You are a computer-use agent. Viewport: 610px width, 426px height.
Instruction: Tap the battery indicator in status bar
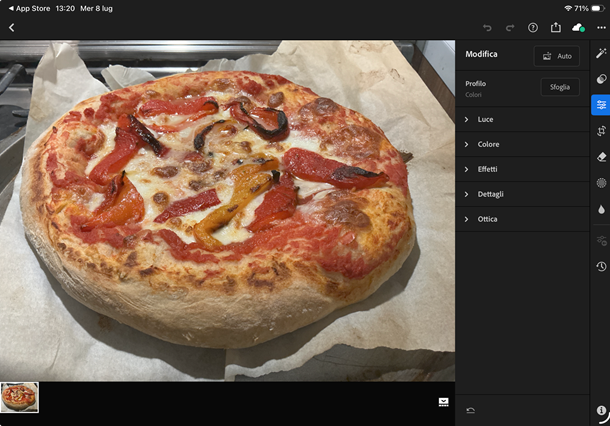click(x=598, y=8)
